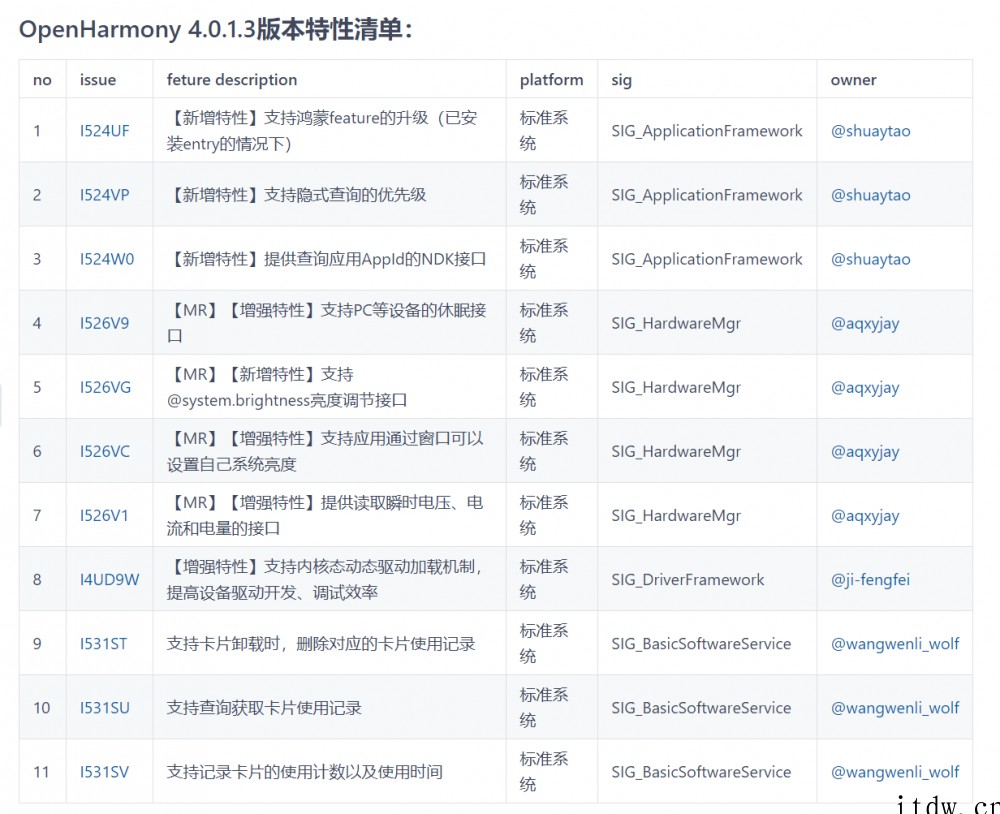Click description '支持卡片卸载时，删除对应的卡片使用记录'
Viewport: 1000px width, 814px height.
point(321,644)
